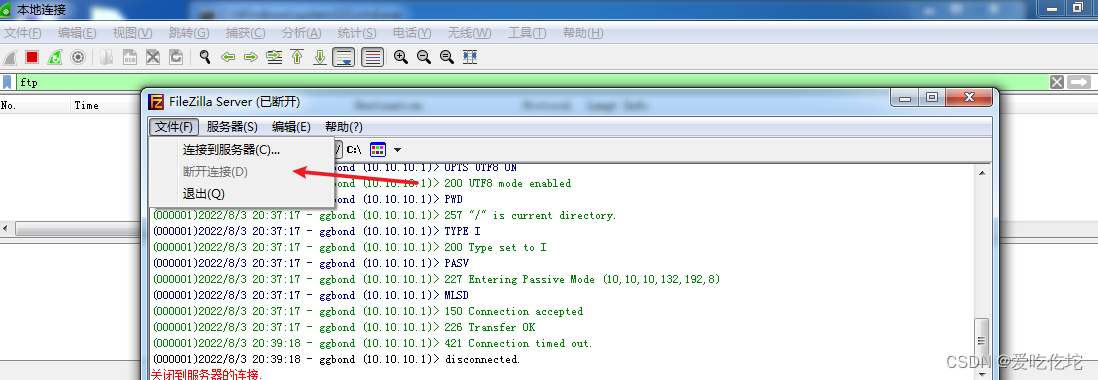
Task: Click FileZilla log scroll up arrow
Action: pyautogui.click(x=982, y=172)
